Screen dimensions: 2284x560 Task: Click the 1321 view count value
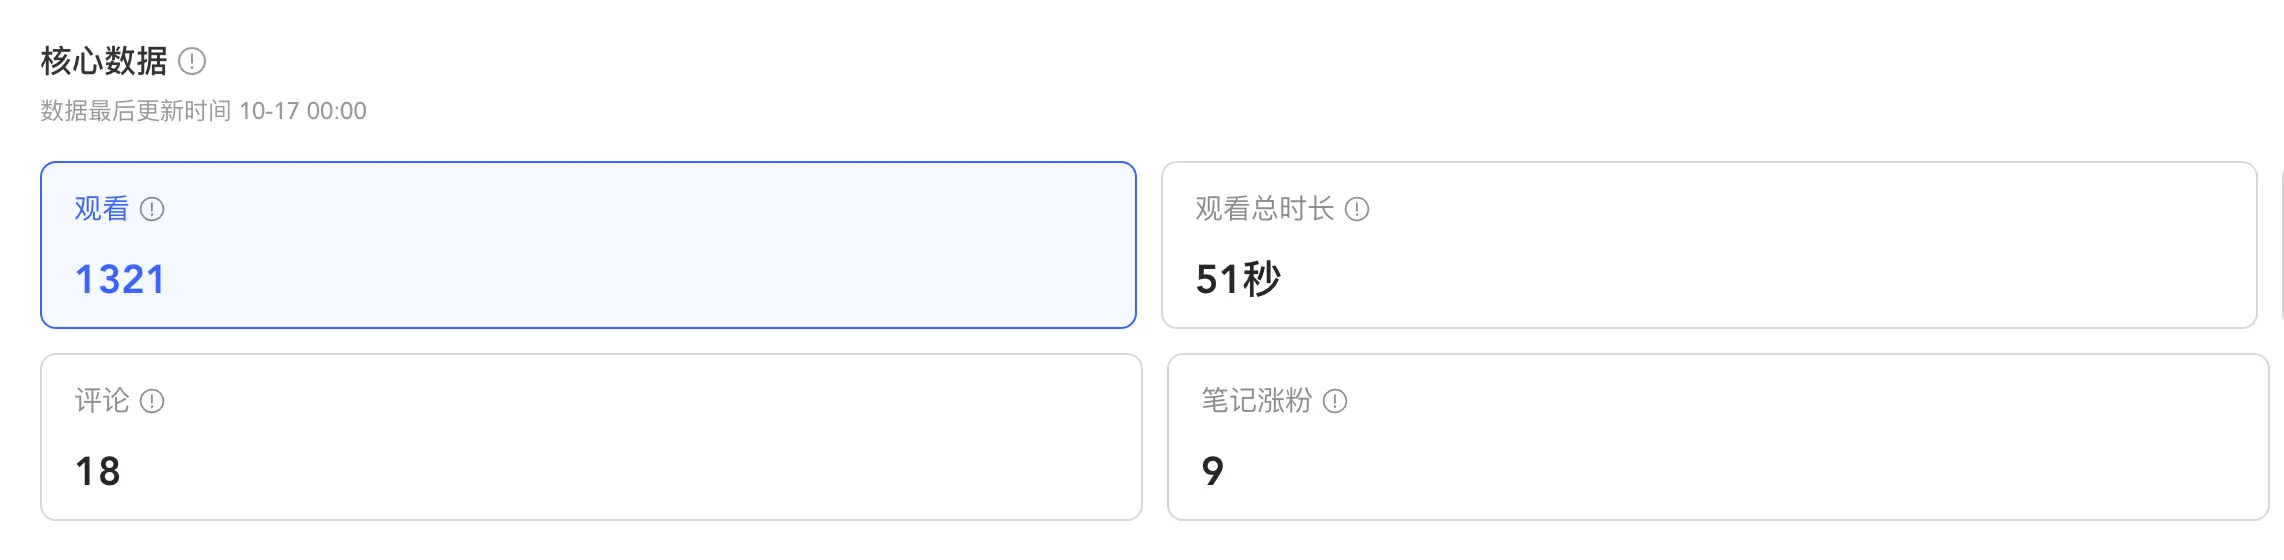[x=120, y=280]
